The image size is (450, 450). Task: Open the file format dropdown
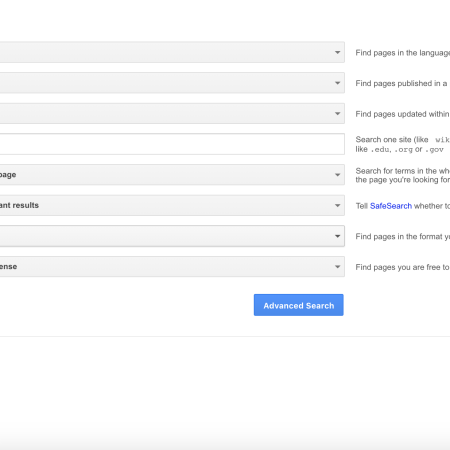pyautogui.click(x=172, y=236)
